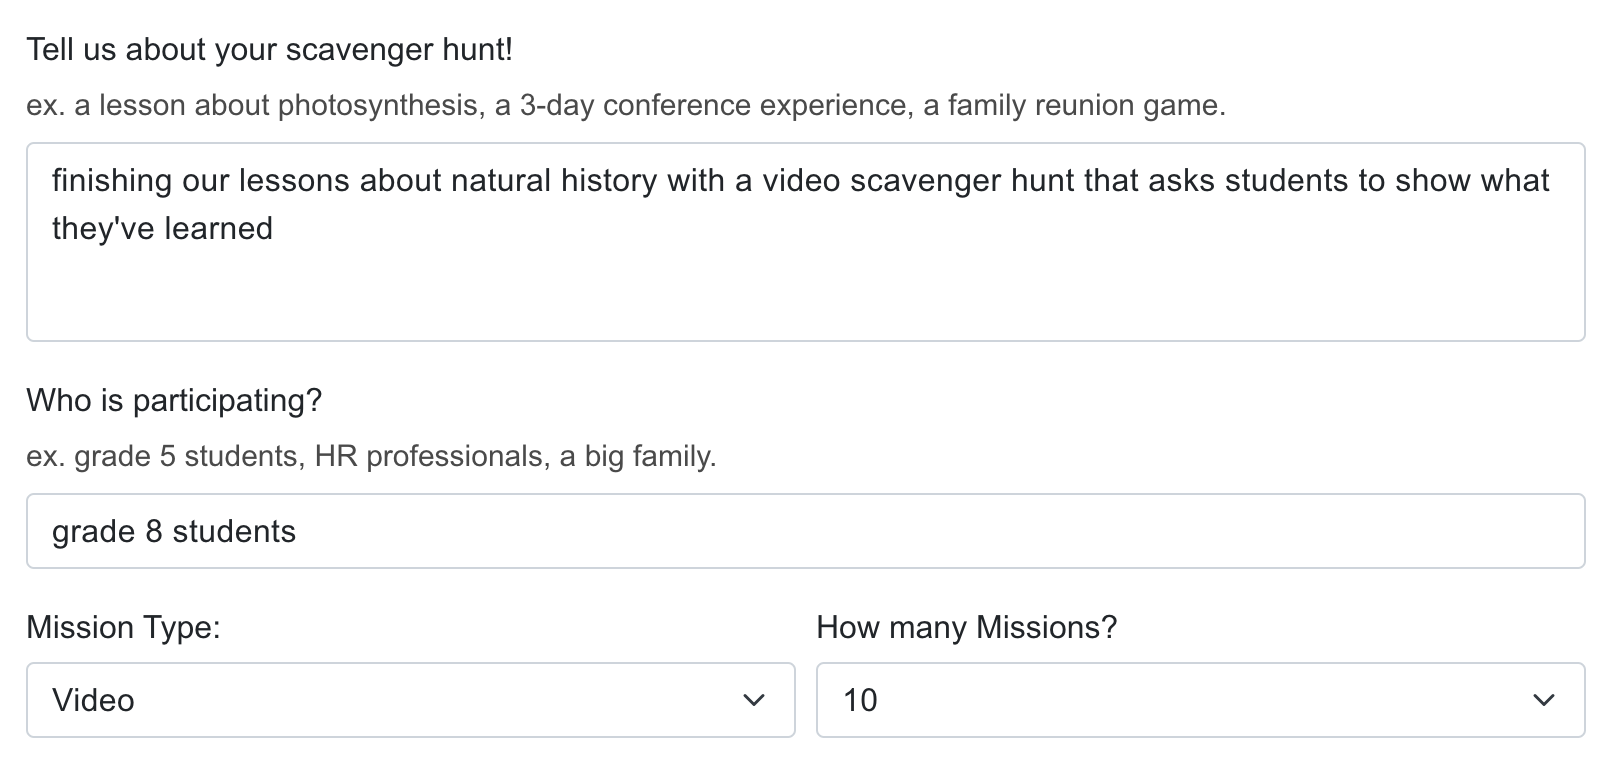Click the end of the they've learned text
Image resolution: width=1620 pixels, height=778 pixels.
(275, 228)
